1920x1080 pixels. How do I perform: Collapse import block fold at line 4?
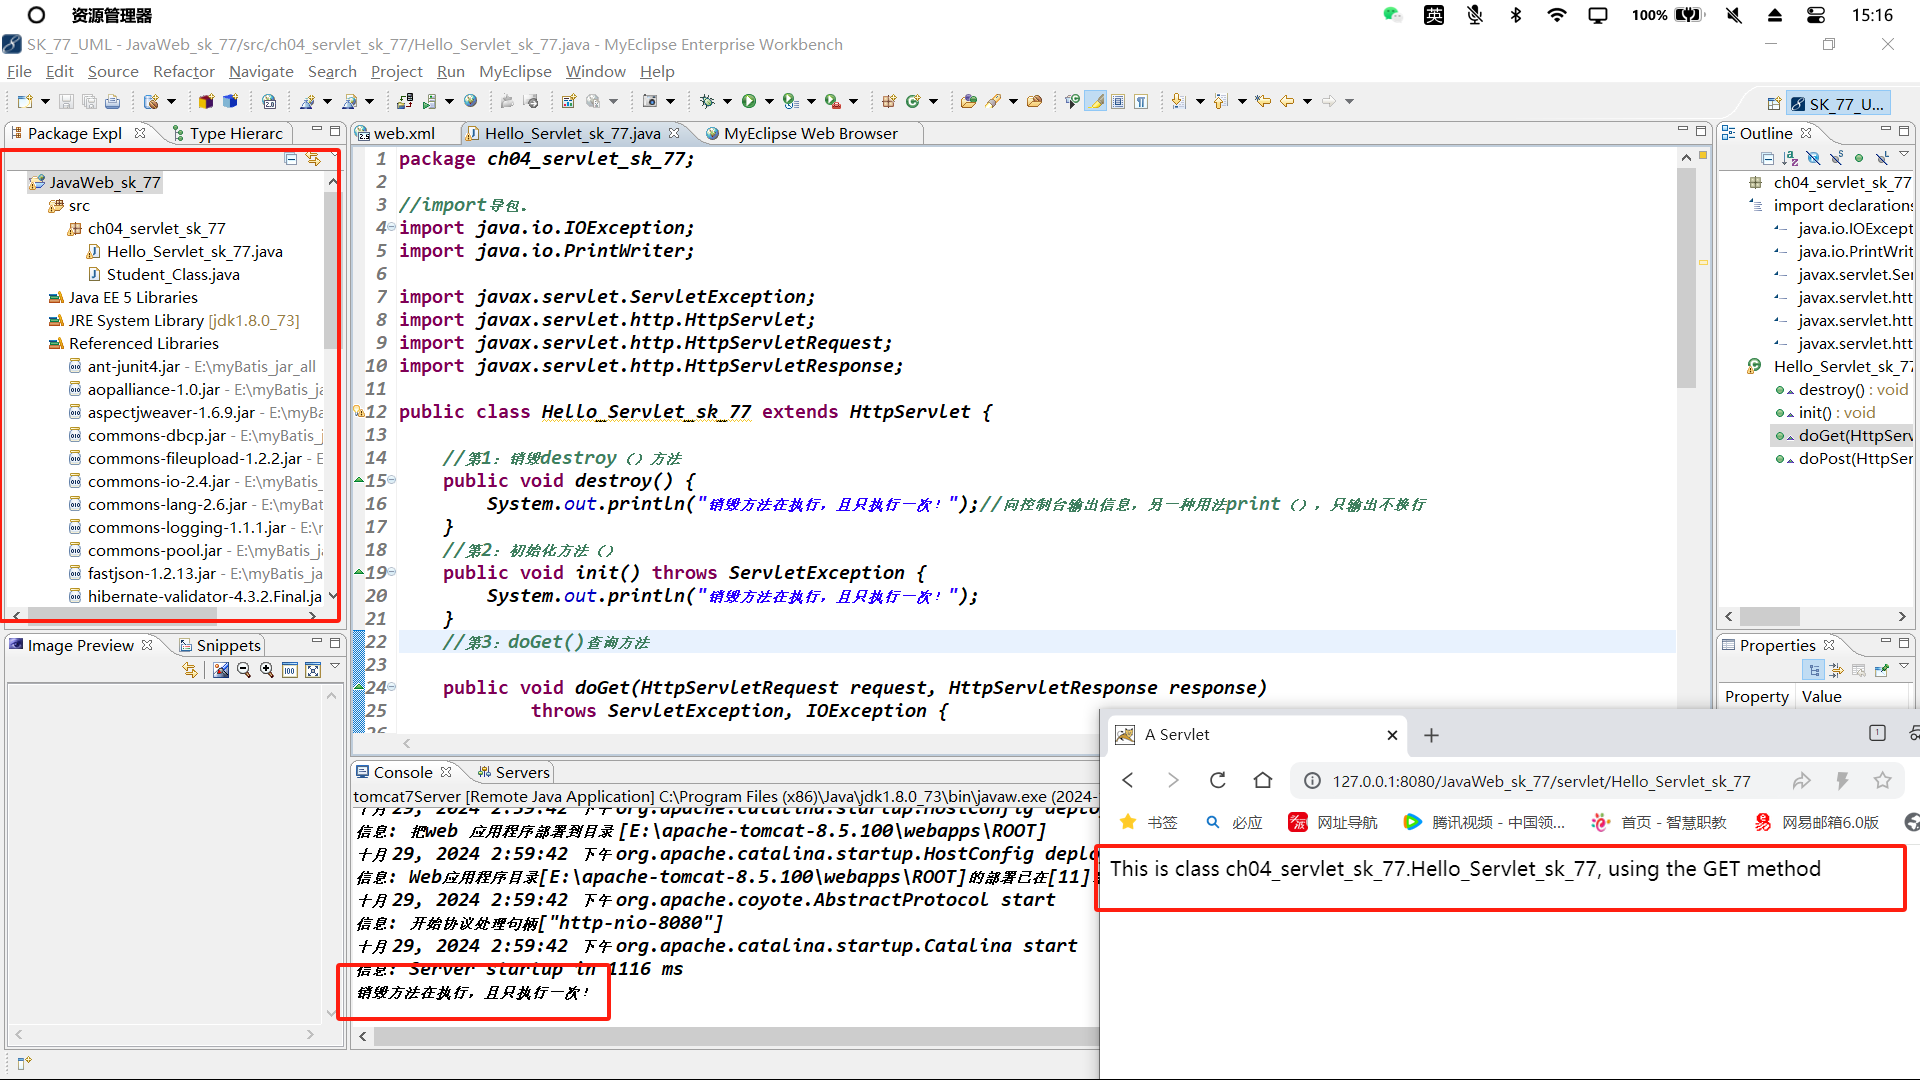pyautogui.click(x=391, y=228)
